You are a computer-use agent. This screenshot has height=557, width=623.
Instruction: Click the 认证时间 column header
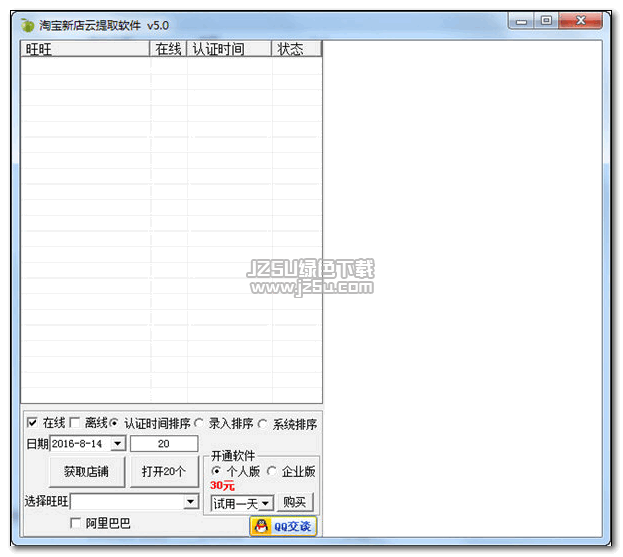(x=229, y=49)
